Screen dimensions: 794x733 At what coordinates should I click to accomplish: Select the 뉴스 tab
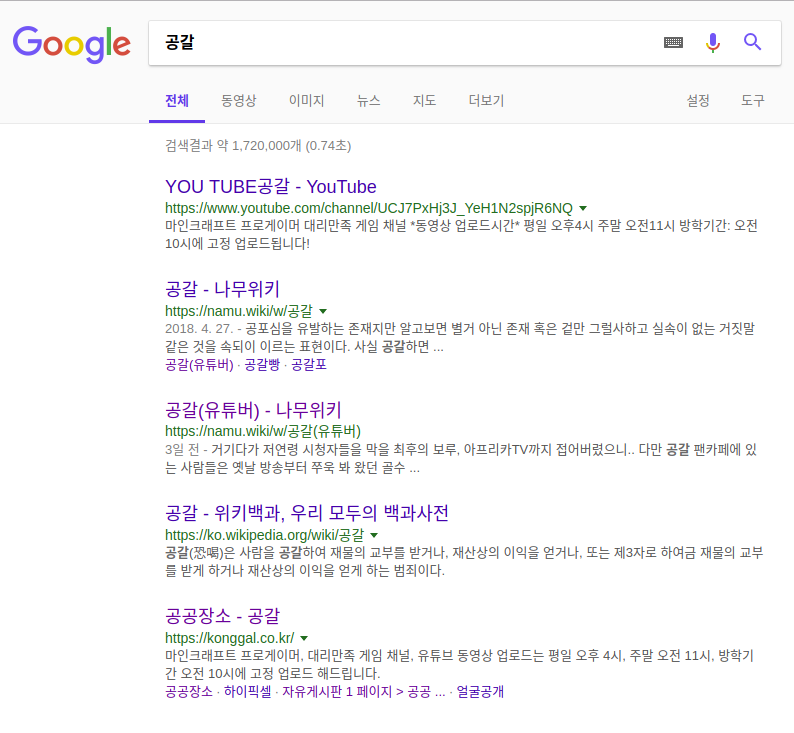[x=368, y=101]
